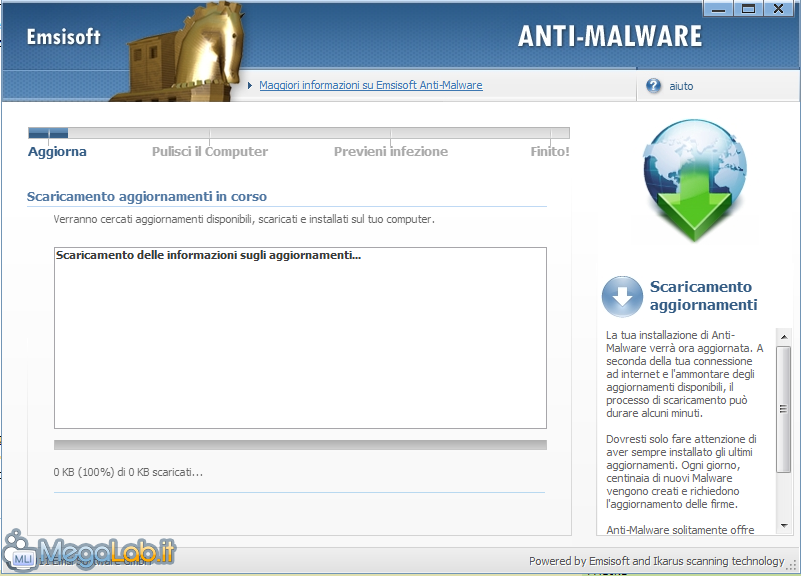The height and width of the screenshot is (576, 801).
Task: Click the scroll up arrow in info panel
Action: (x=784, y=337)
